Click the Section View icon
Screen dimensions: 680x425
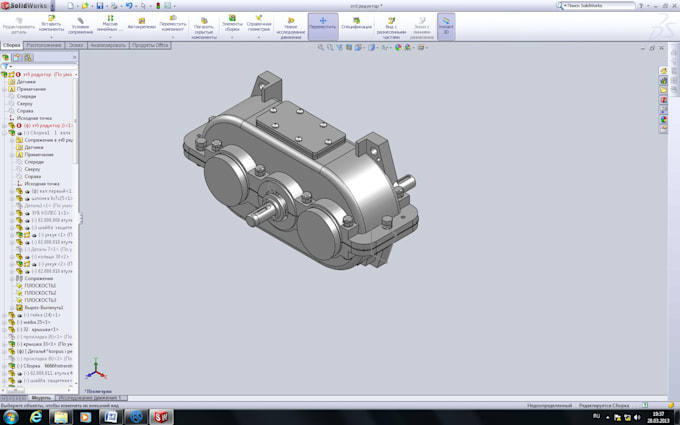pos(349,47)
